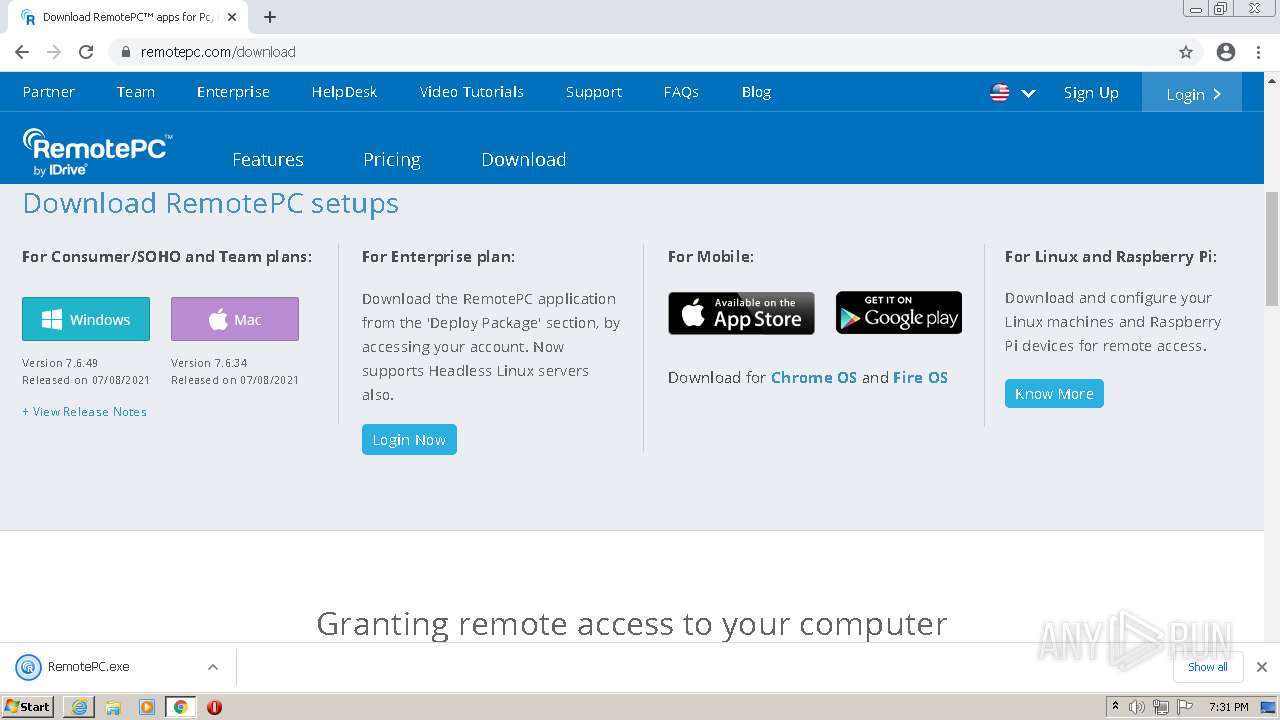
Task: Switch to Chrome in the taskbar
Action: pos(181,707)
